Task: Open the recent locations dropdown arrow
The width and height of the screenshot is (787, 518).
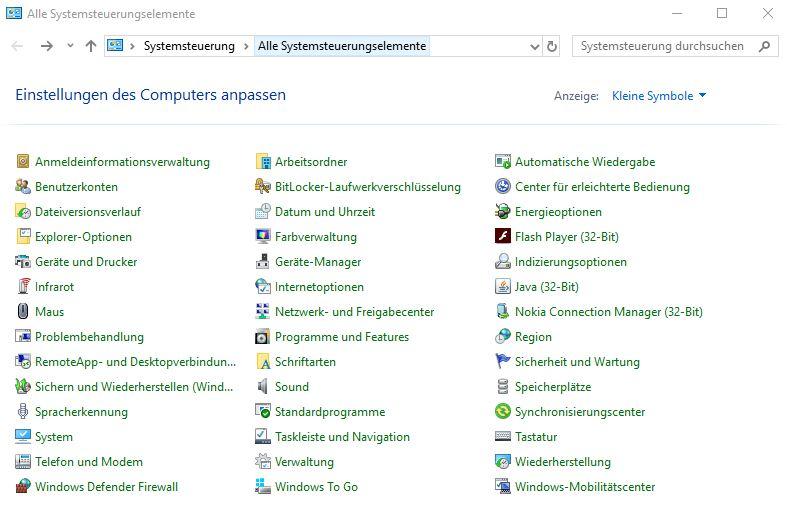Action: pos(70,46)
